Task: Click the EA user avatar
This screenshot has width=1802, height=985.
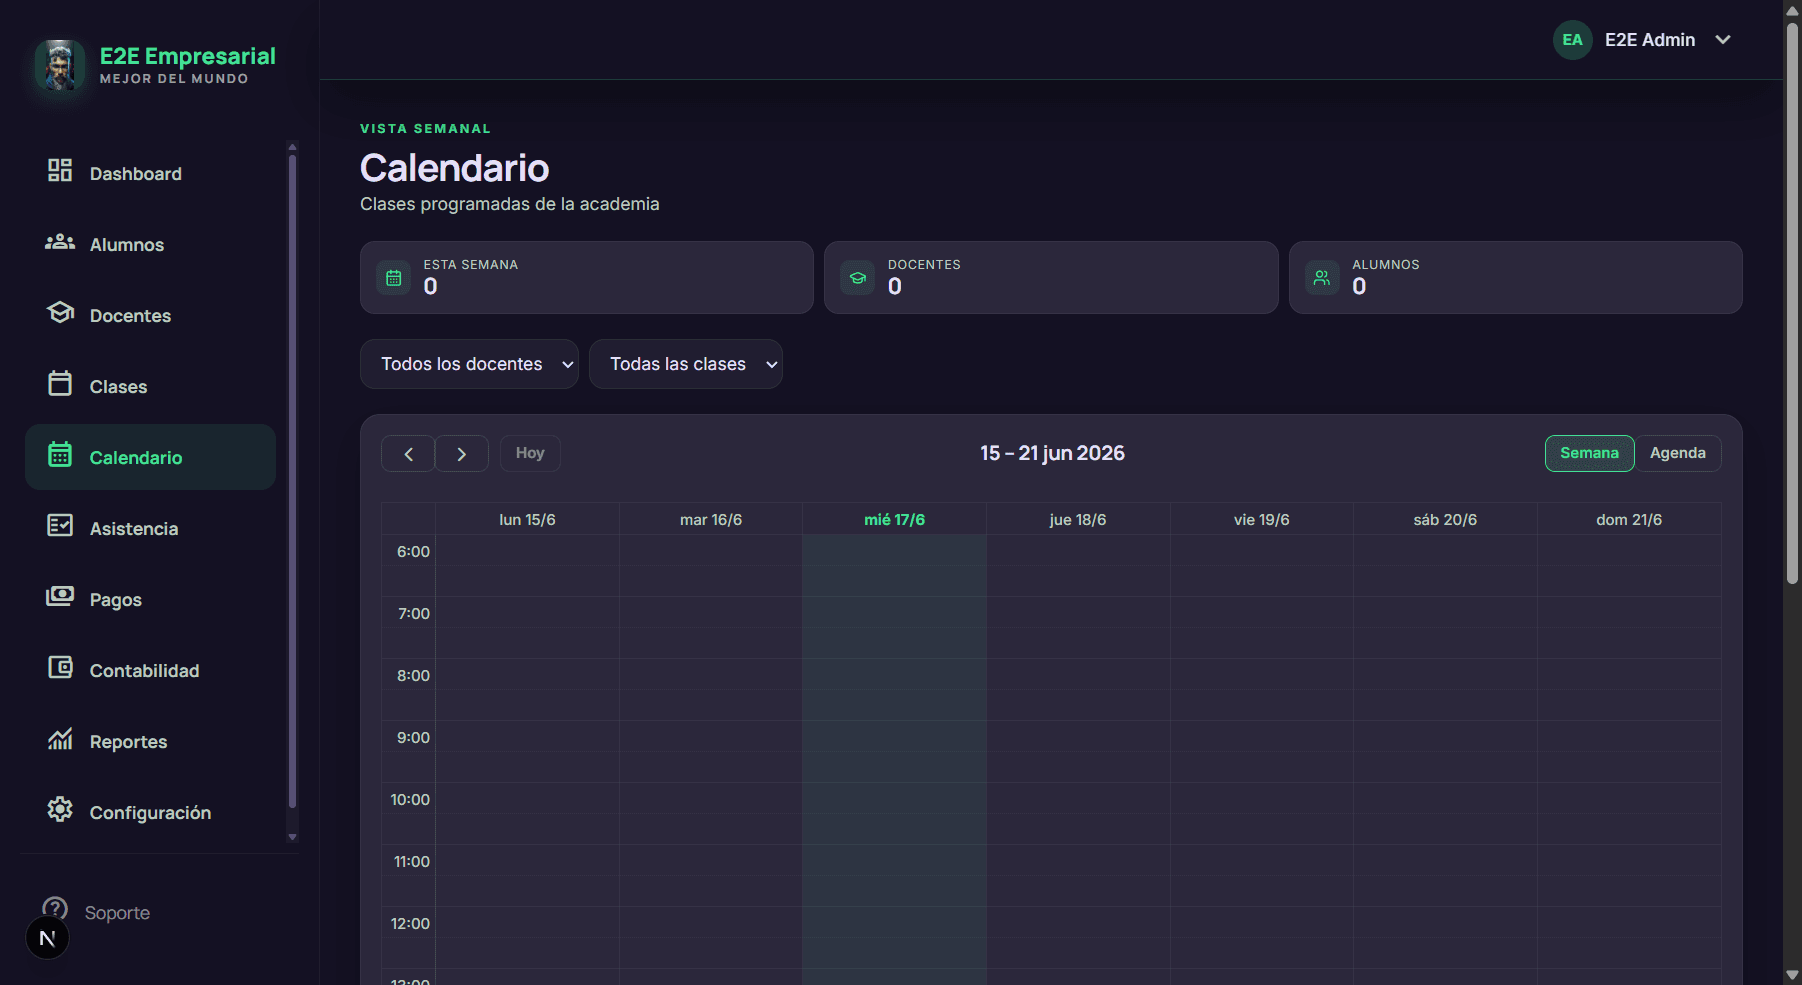Action: 1572,40
